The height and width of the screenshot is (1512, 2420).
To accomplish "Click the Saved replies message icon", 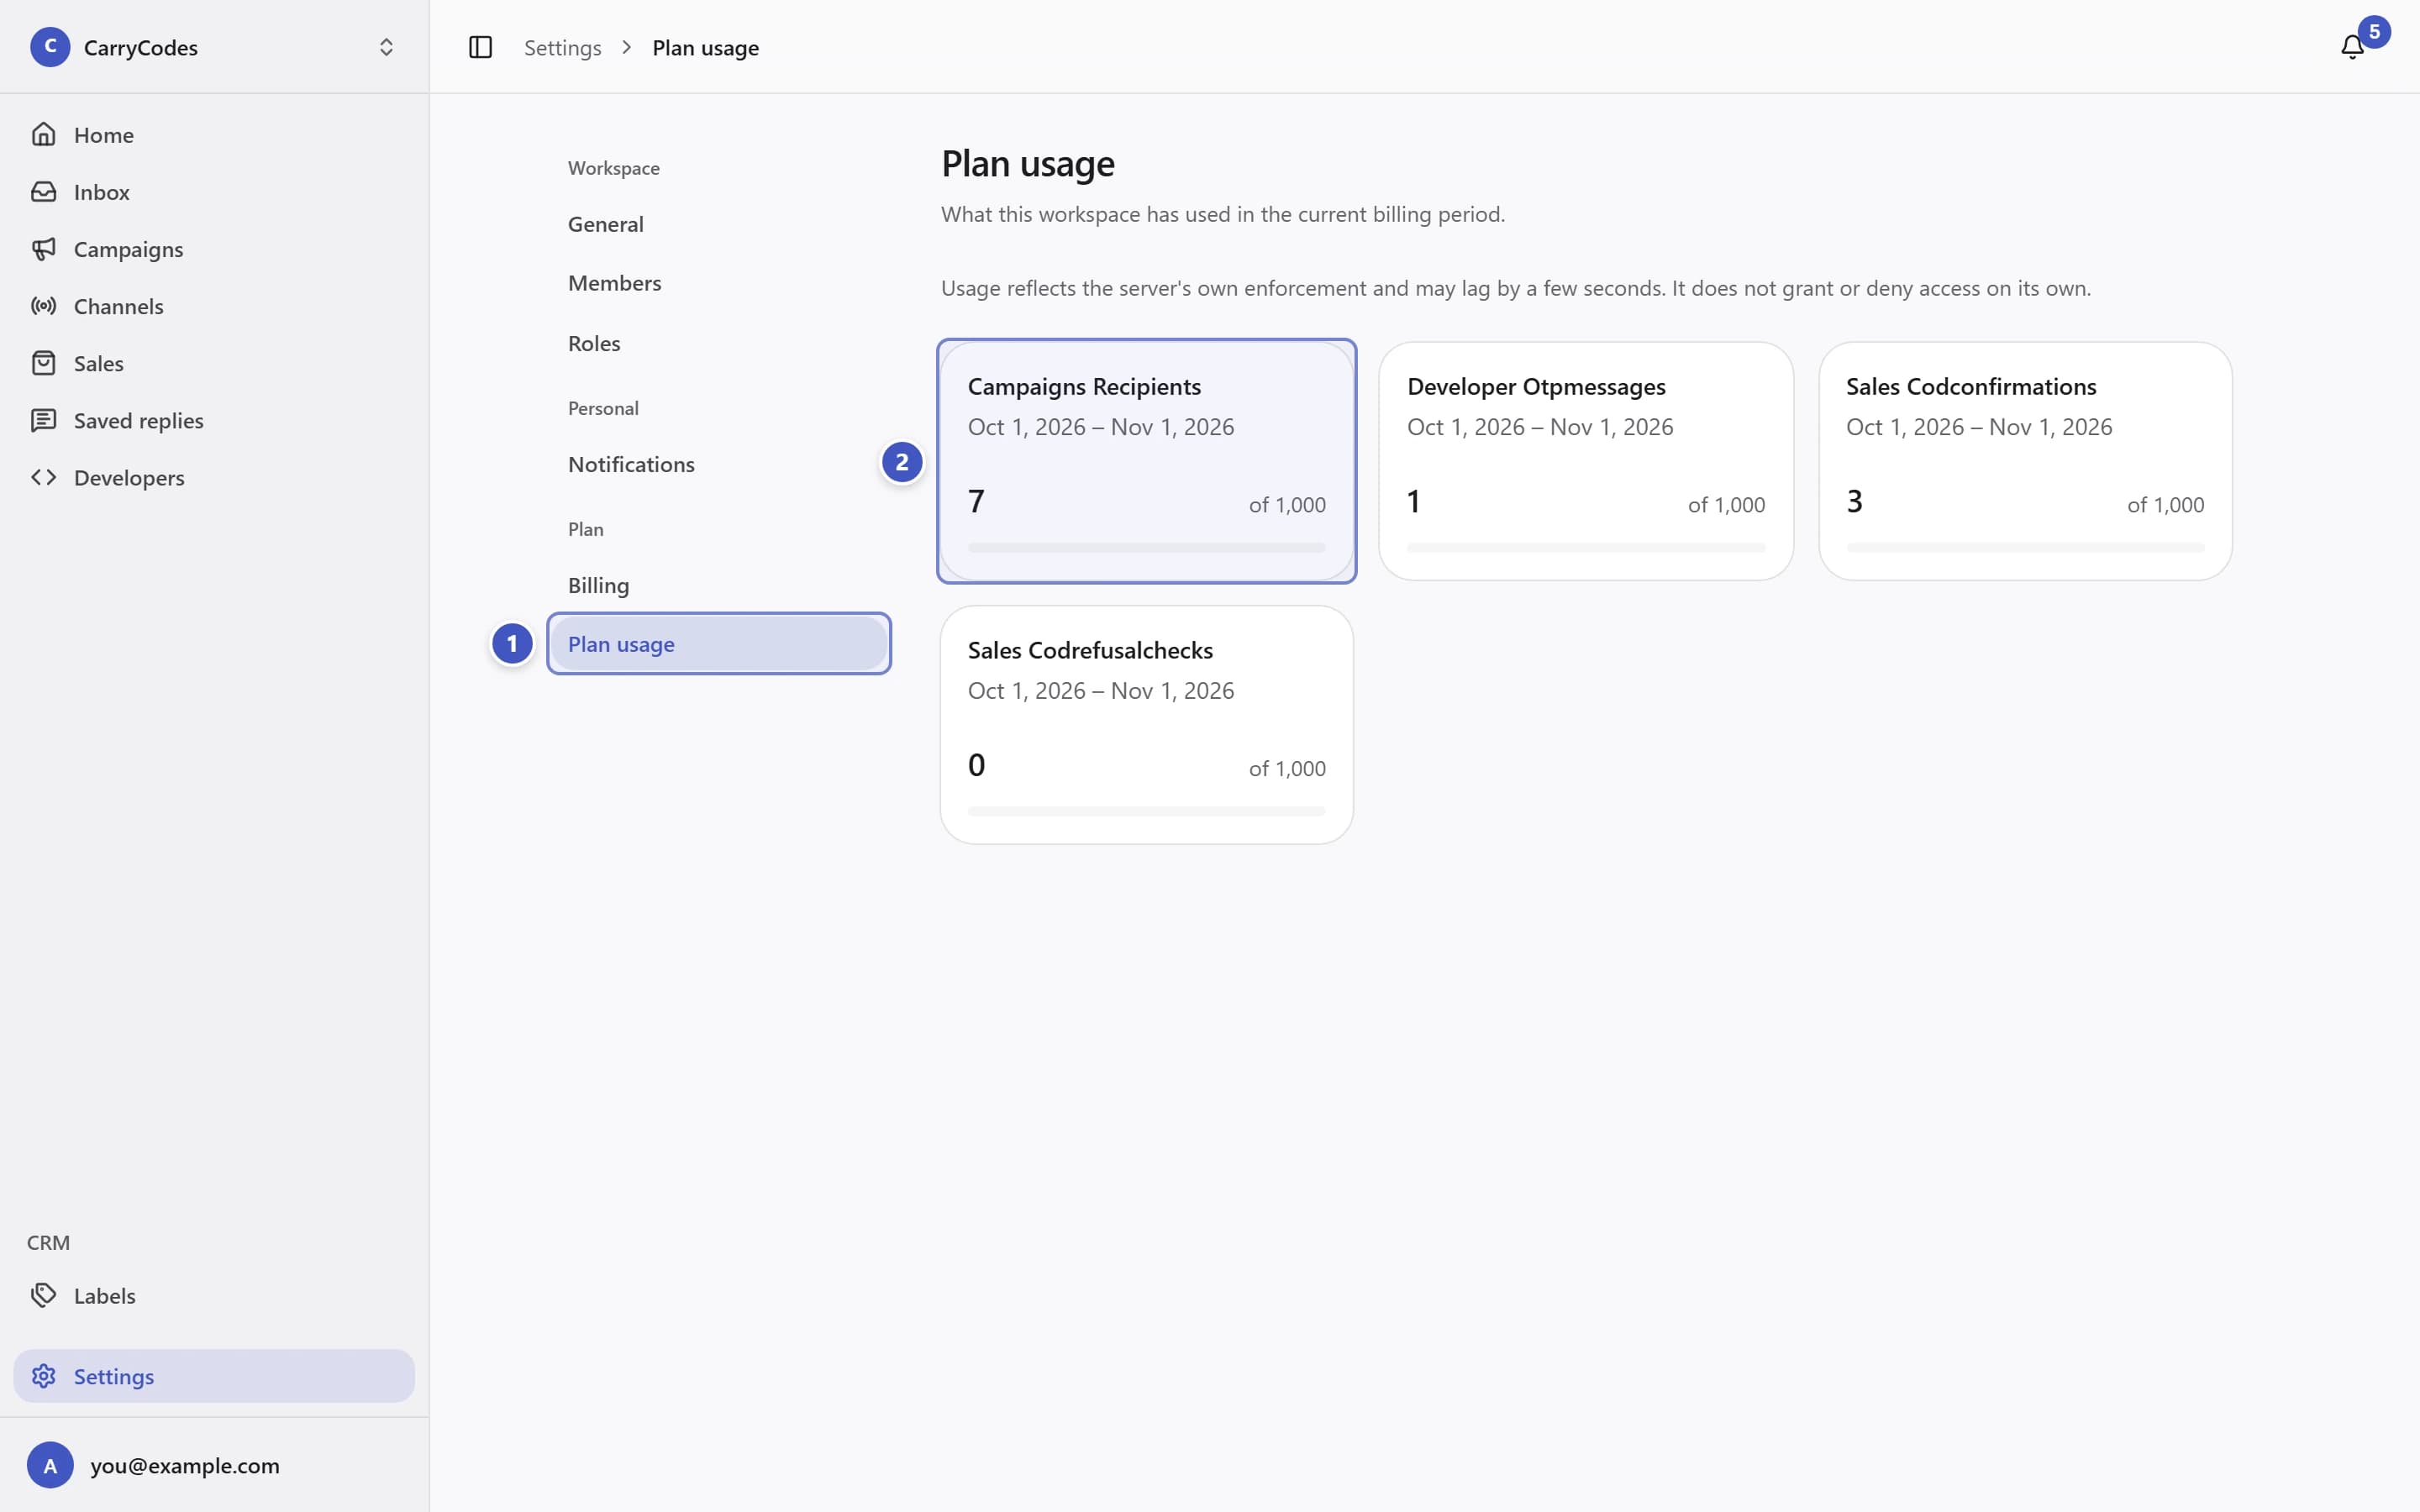I will point(43,420).
